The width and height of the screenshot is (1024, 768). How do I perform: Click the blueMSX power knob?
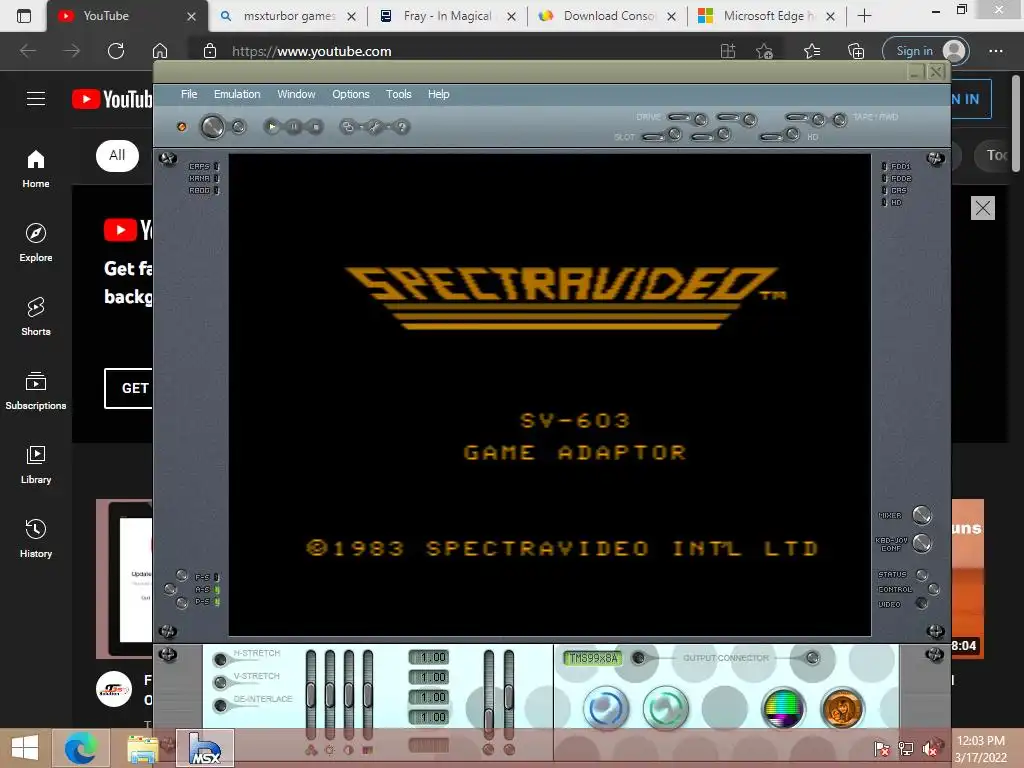212,127
